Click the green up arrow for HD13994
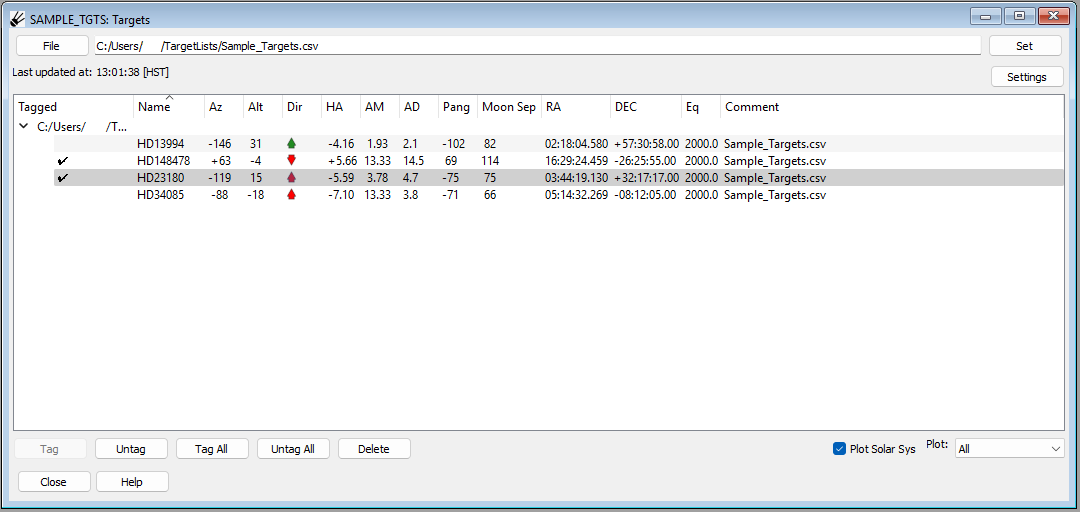 point(291,144)
